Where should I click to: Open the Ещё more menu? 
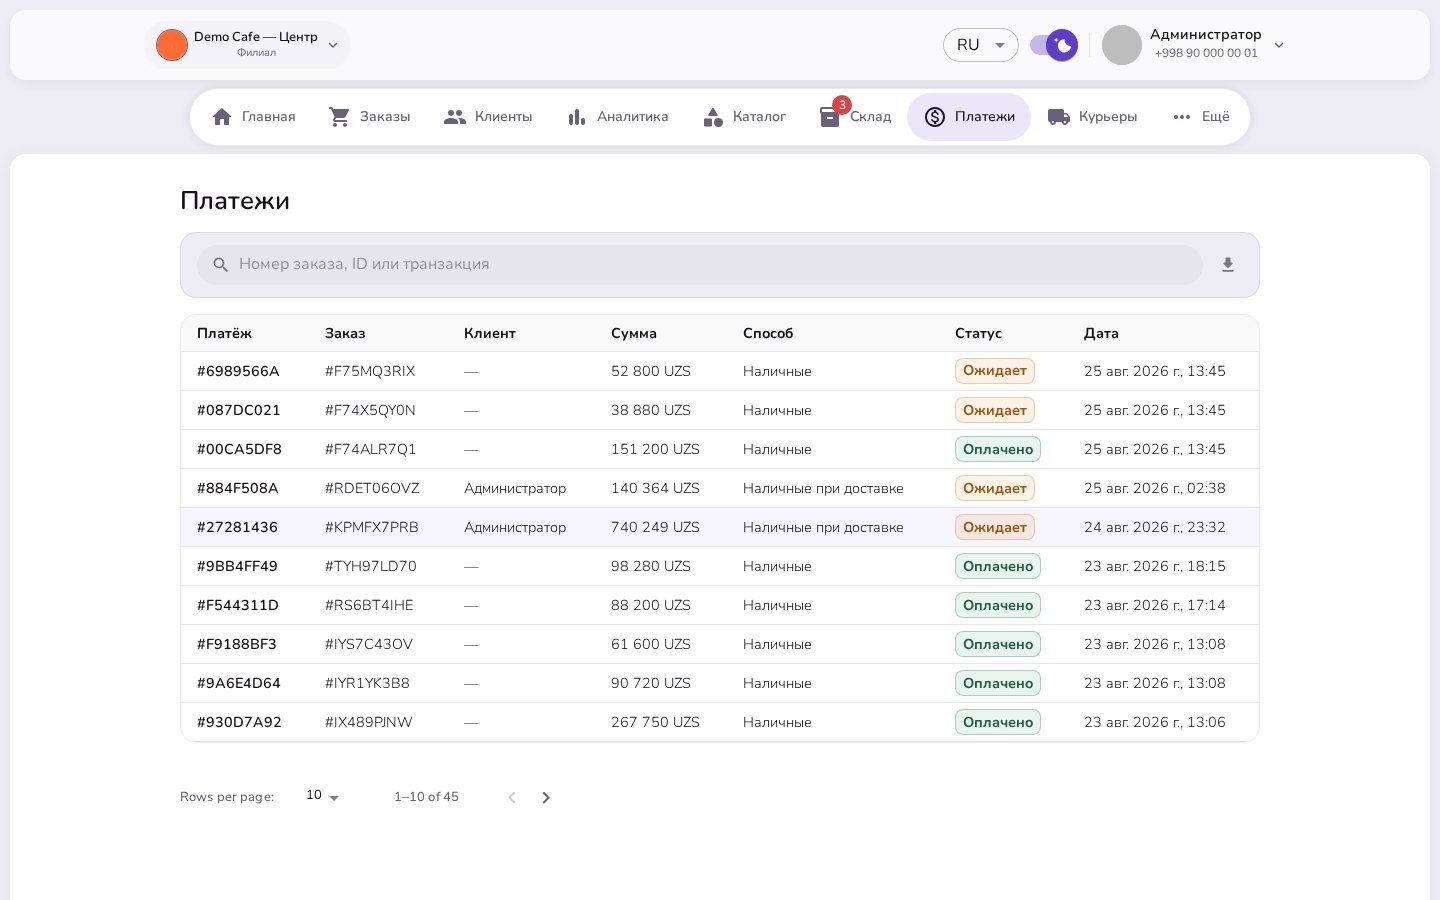click(x=1201, y=117)
